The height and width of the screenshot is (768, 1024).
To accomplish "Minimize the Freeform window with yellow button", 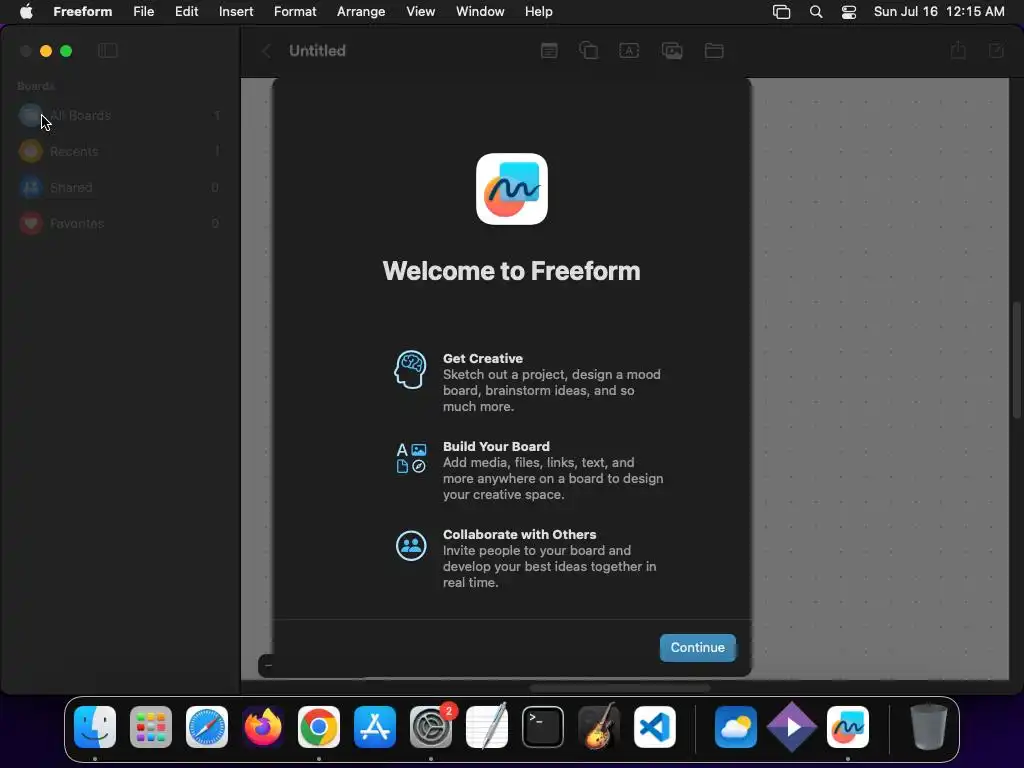I will point(46,51).
